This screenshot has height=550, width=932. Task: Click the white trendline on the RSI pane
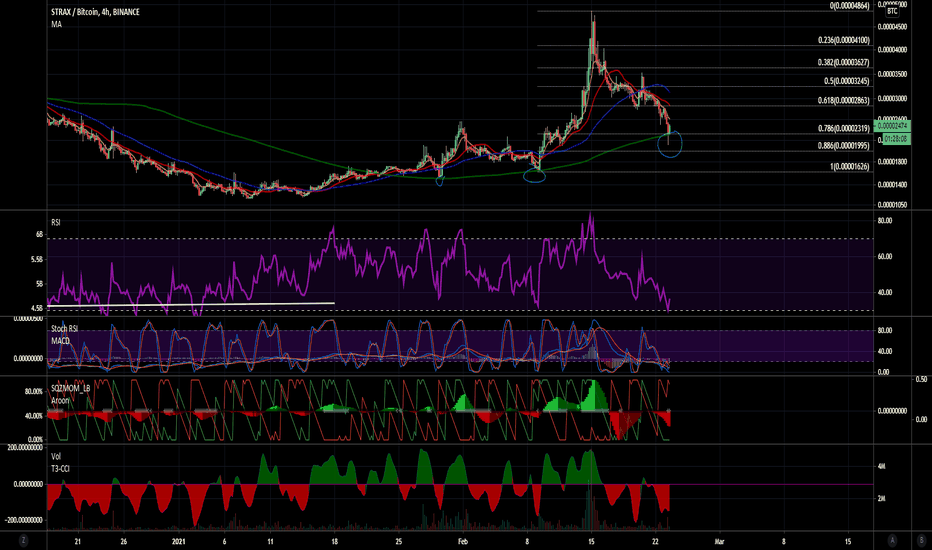[x=191, y=304]
